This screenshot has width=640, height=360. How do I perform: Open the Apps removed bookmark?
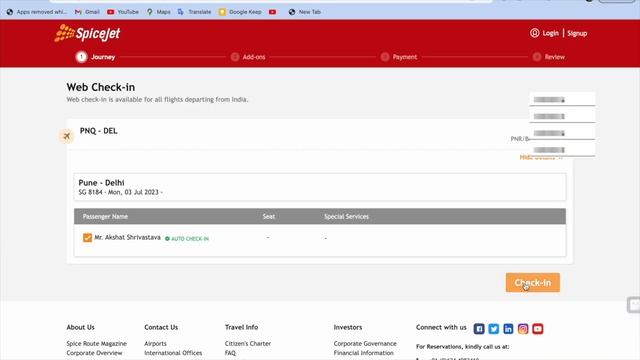pos(37,12)
